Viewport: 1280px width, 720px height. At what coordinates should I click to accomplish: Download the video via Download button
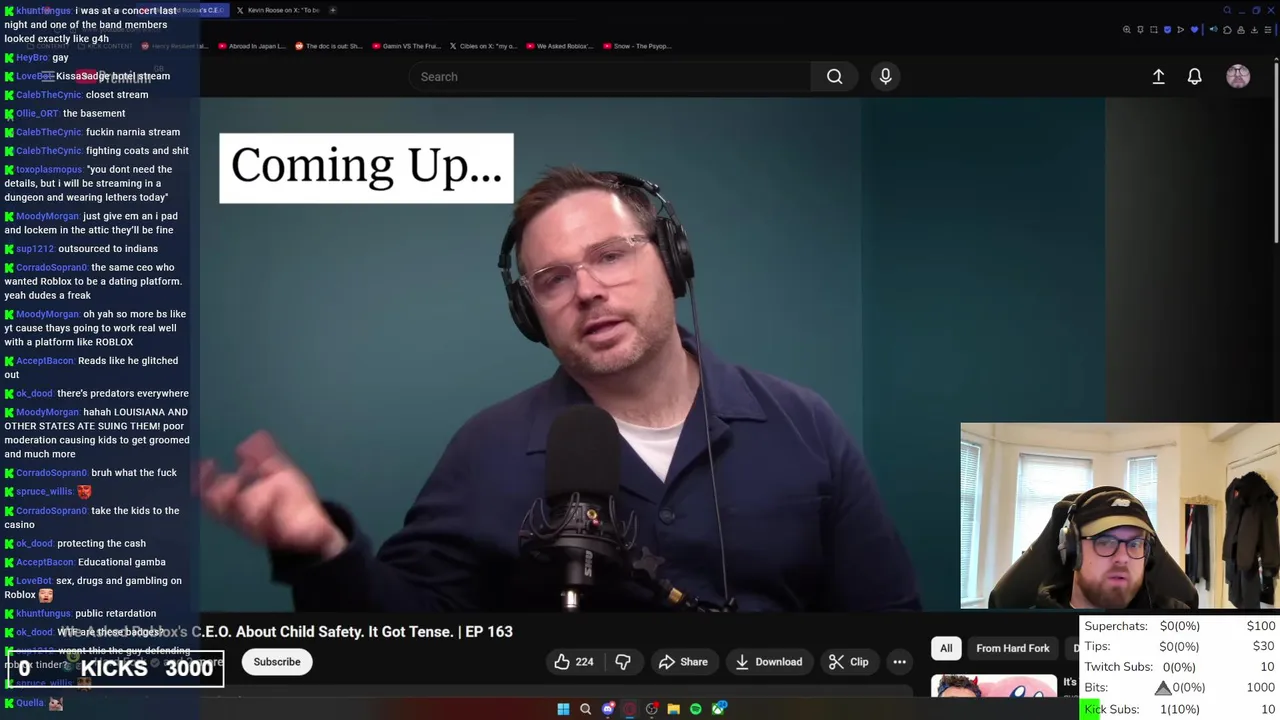pos(768,662)
